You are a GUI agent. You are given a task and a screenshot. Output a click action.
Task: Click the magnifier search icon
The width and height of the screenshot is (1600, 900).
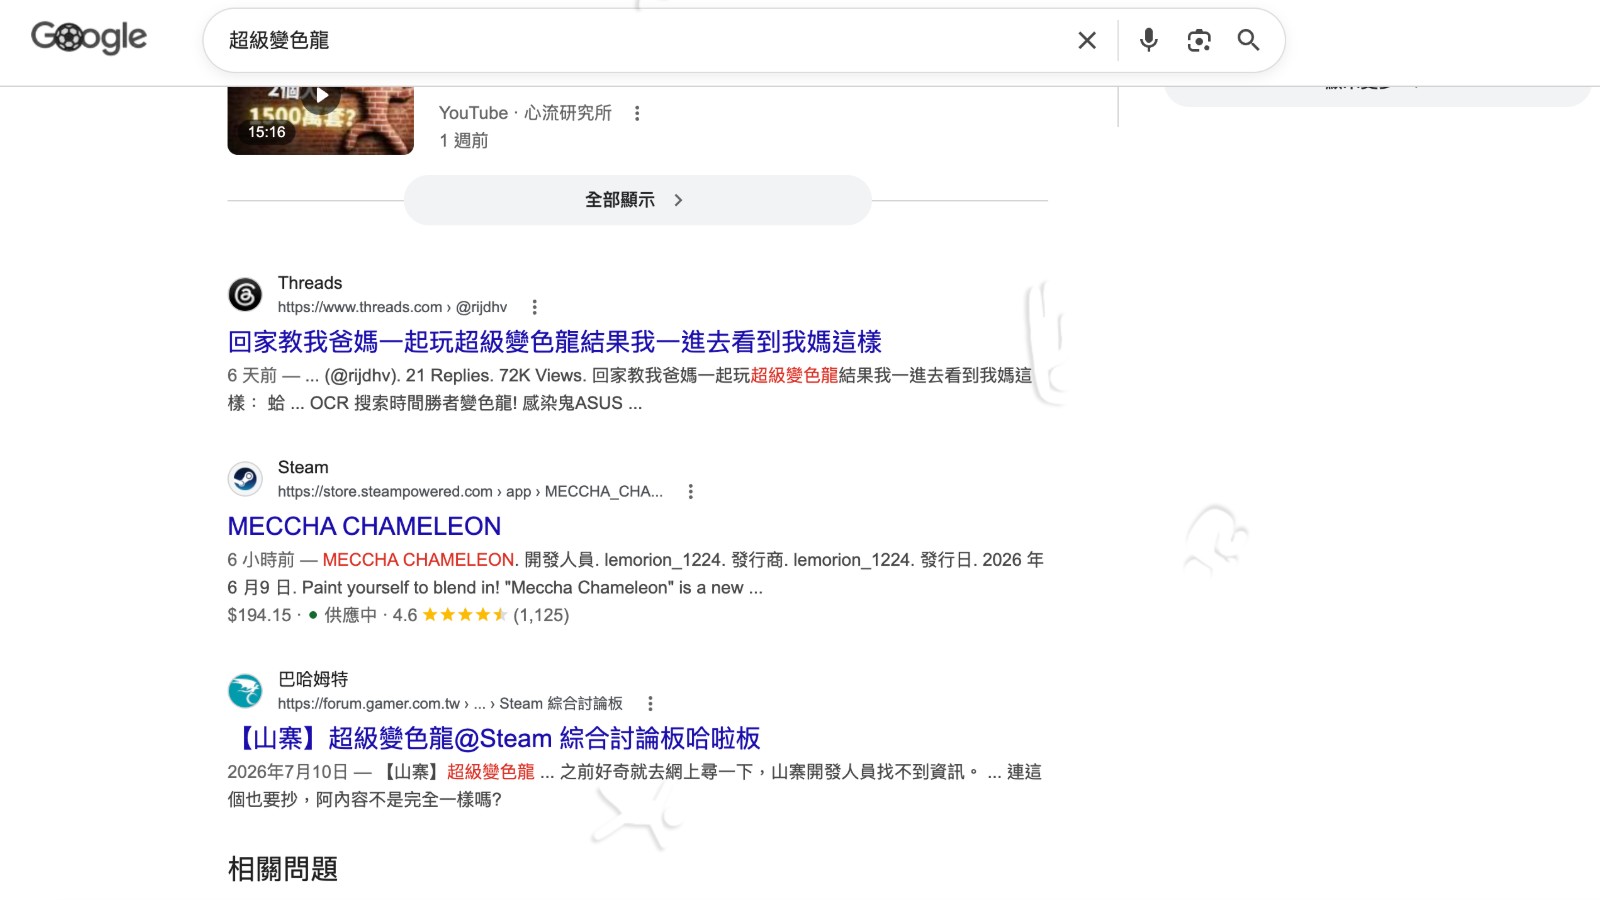(1248, 40)
